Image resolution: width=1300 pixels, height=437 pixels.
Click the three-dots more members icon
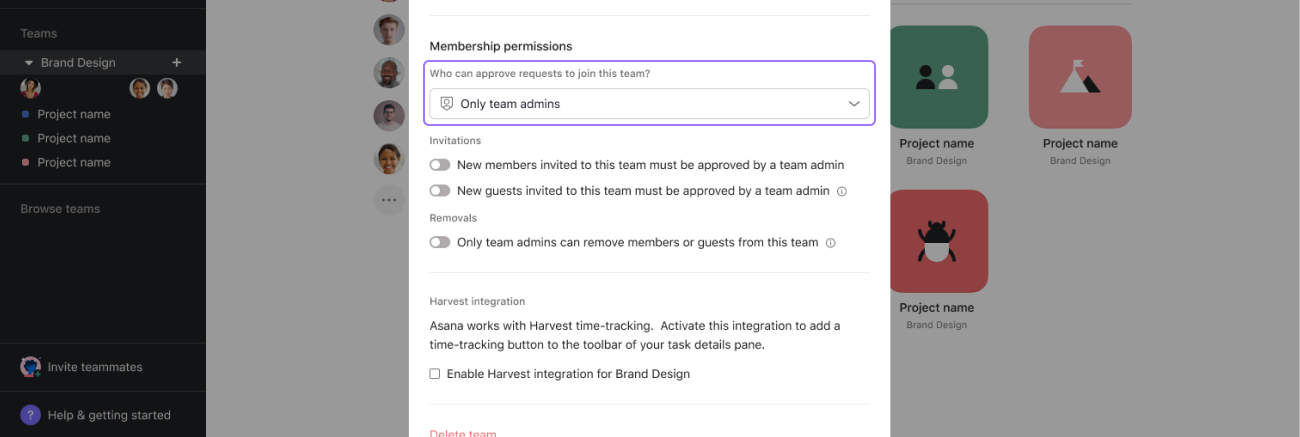388,200
